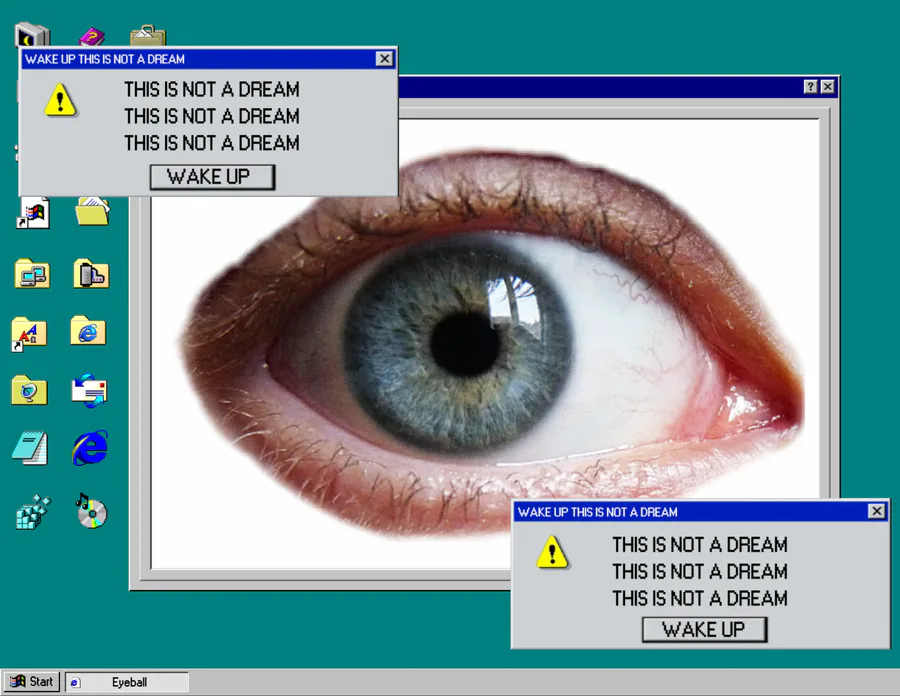
Task: Click WAKE UP button in bottom-right dialog
Action: (704, 629)
